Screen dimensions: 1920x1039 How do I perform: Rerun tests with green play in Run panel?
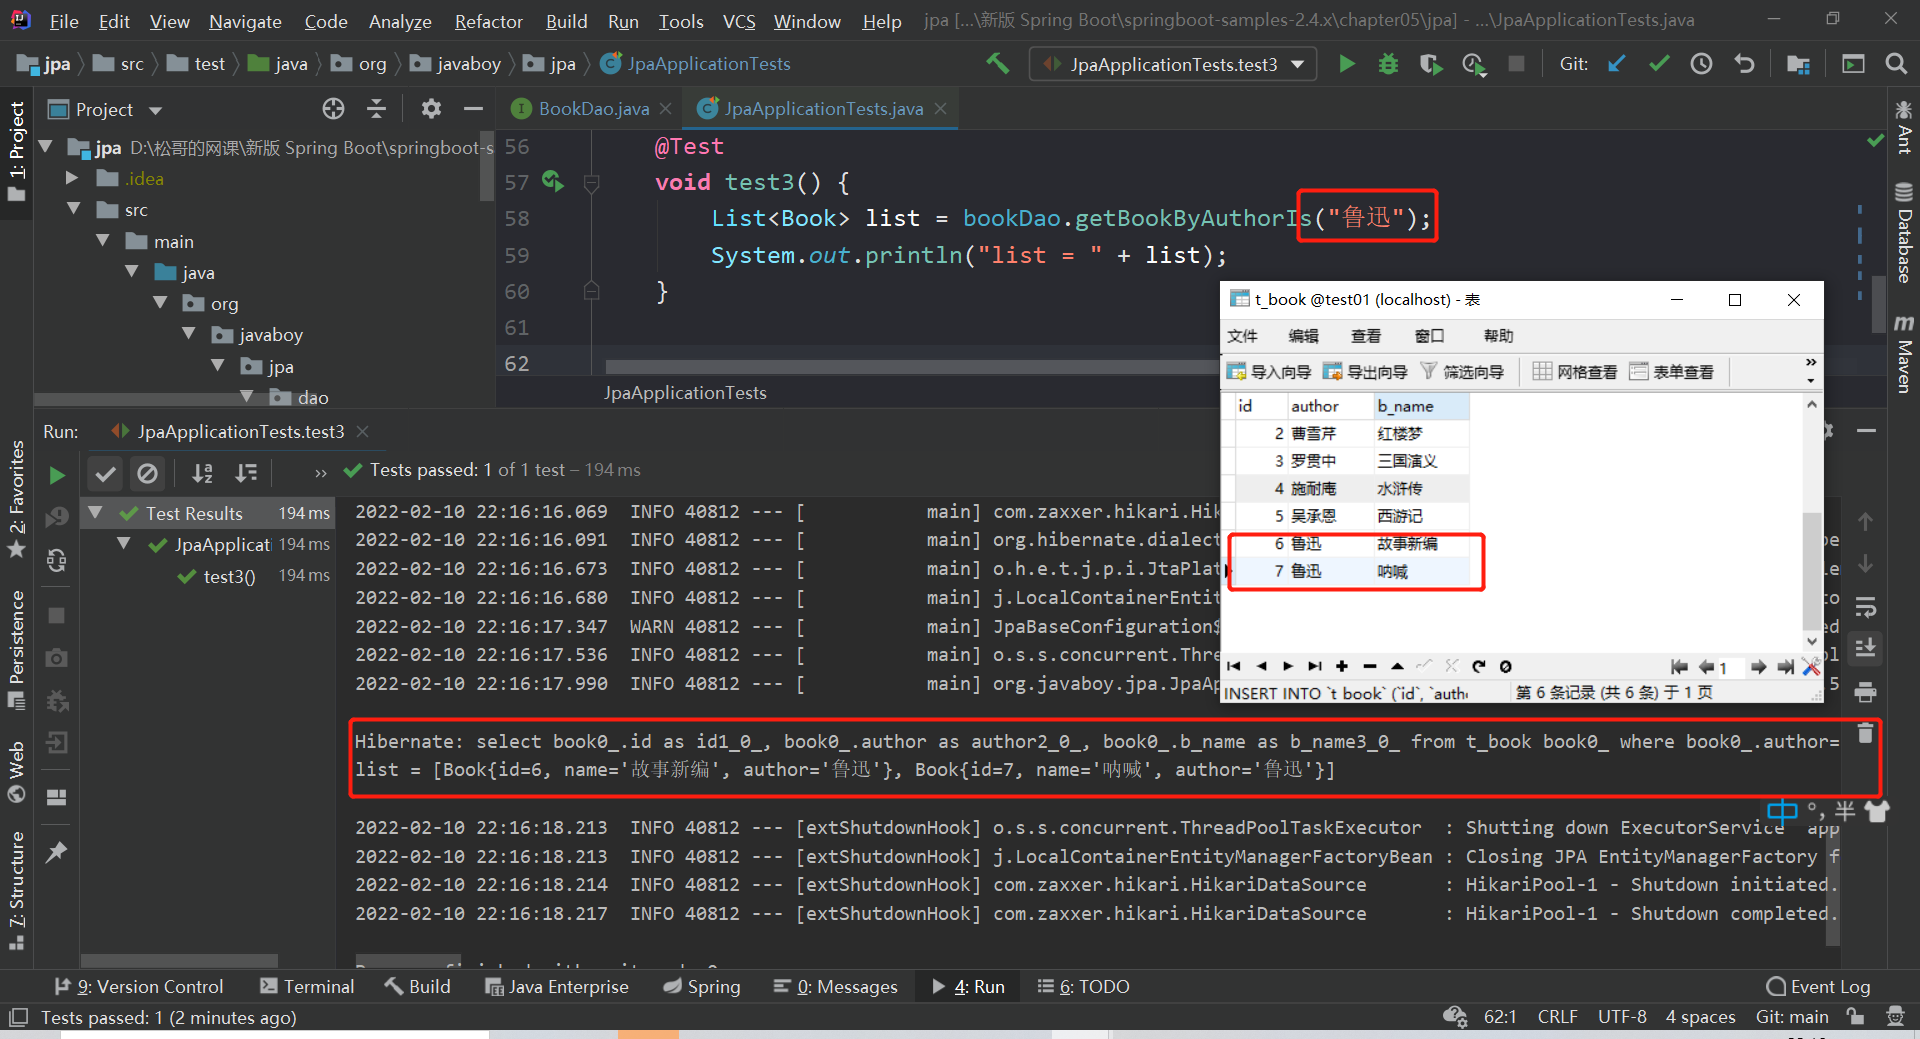[x=57, y=475]
